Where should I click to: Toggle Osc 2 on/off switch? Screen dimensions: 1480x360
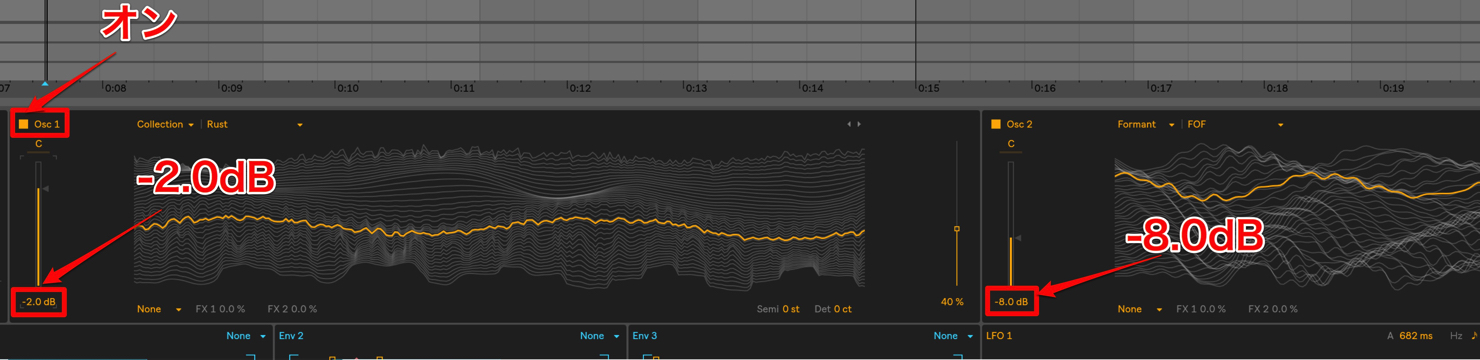996,124
